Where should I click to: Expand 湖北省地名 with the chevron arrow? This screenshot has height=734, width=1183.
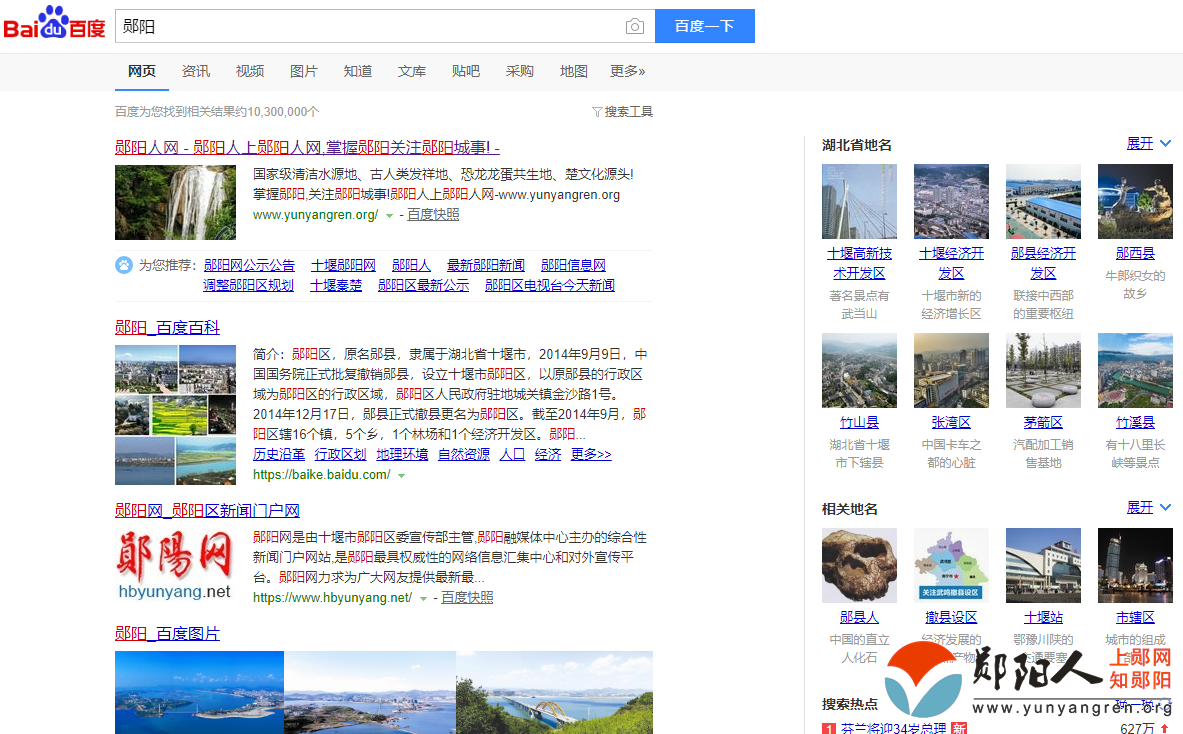(1166, 143)
